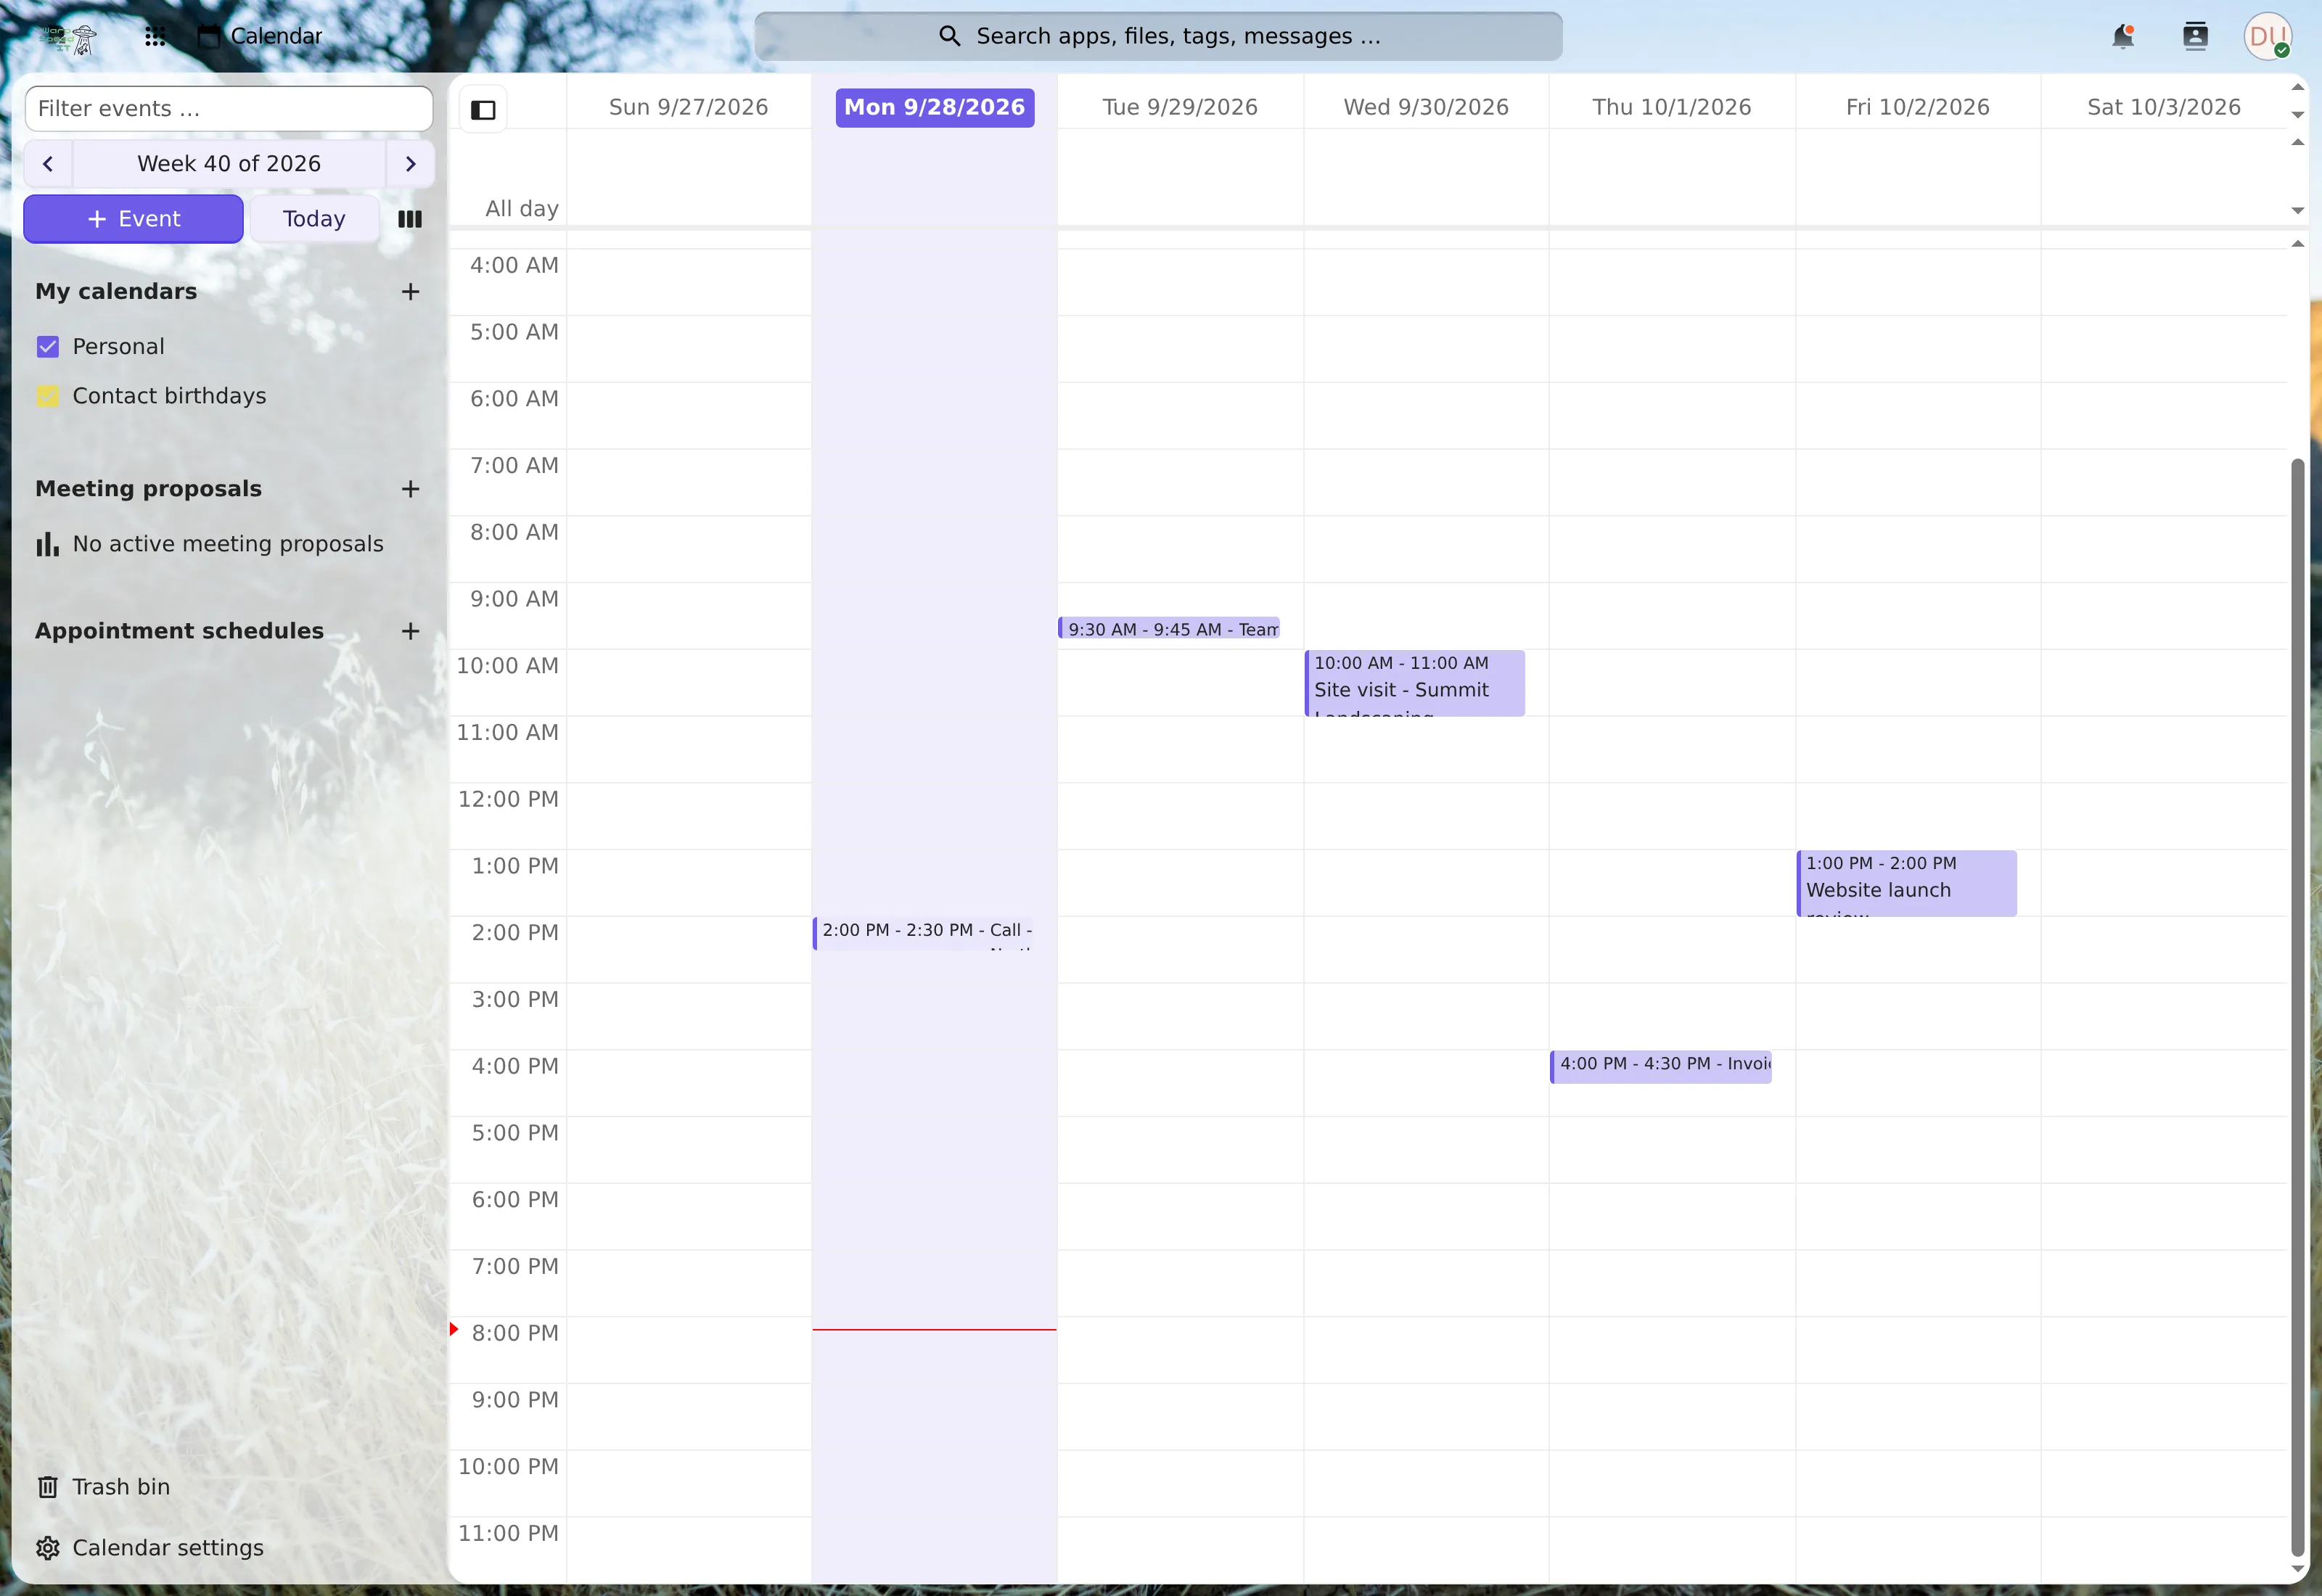Open the 9:30 AM Team event
2322x1596 pixels.
(x=1169, y=629)
